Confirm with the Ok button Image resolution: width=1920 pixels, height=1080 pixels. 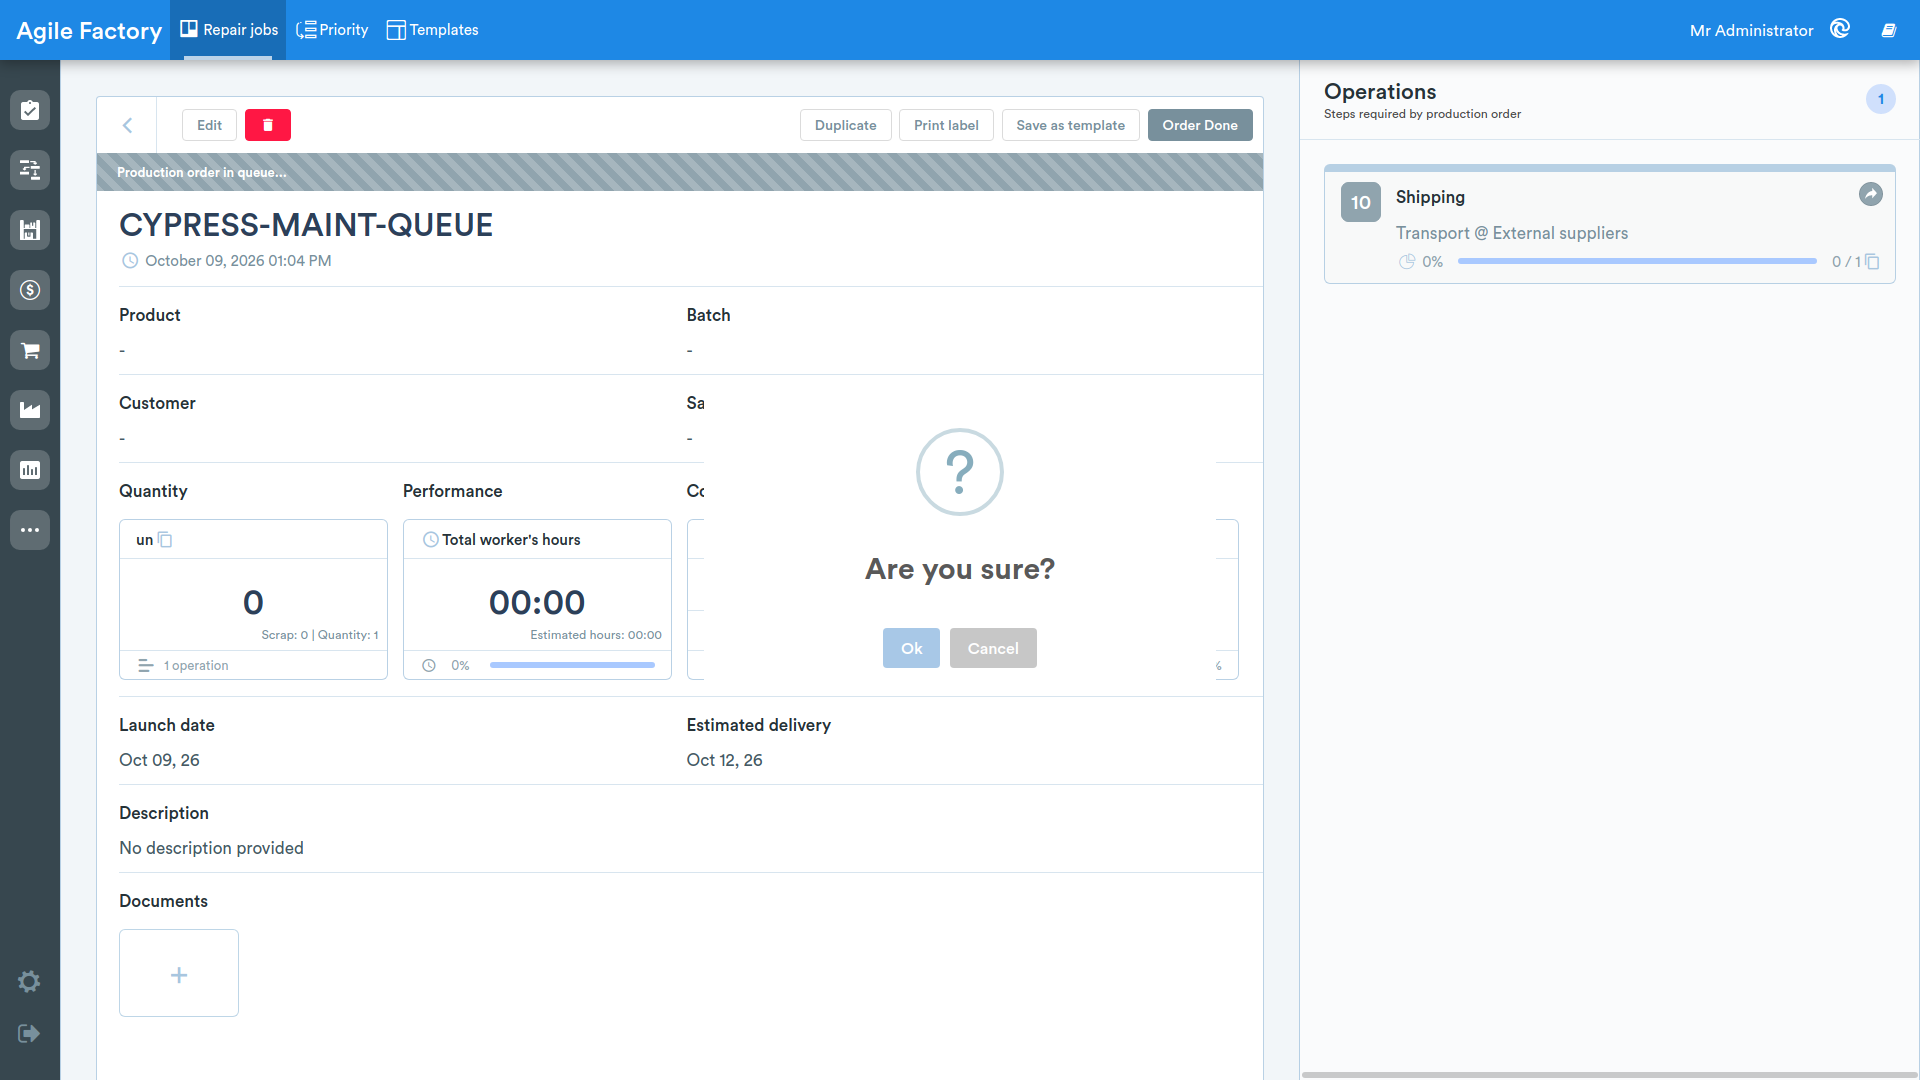911,648
